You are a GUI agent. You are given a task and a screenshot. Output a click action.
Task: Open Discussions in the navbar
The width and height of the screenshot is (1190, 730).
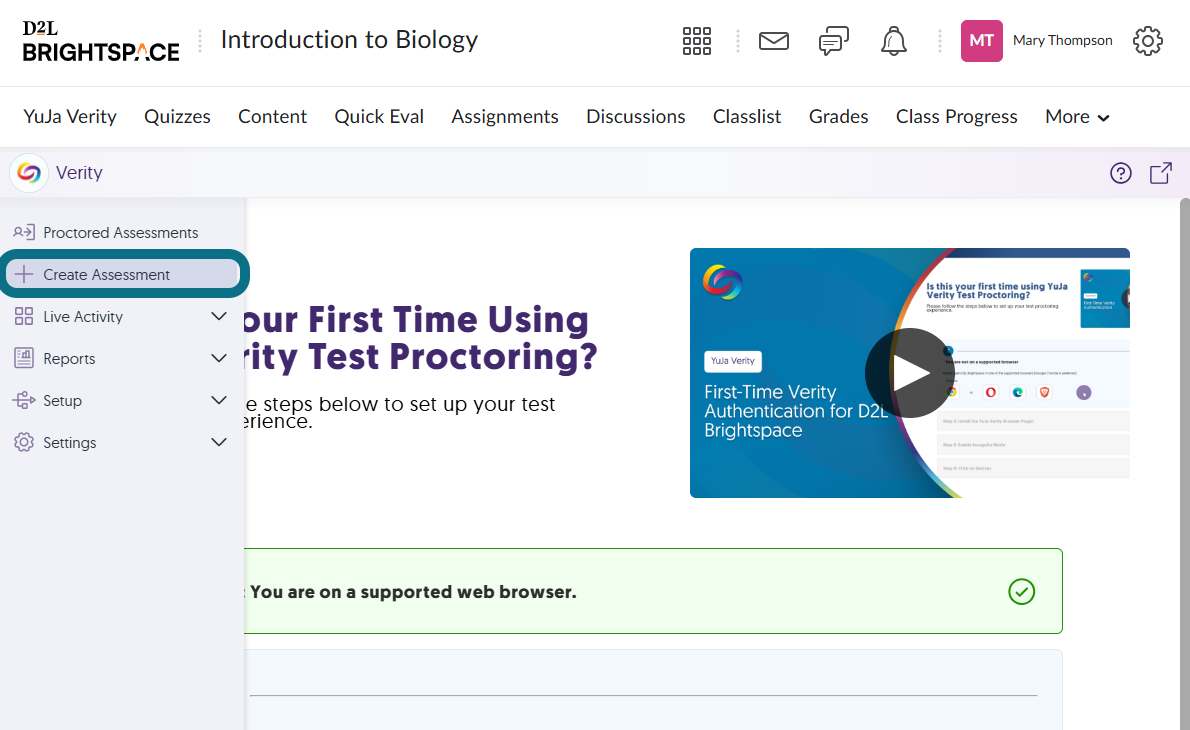click(x=635, y=117)
